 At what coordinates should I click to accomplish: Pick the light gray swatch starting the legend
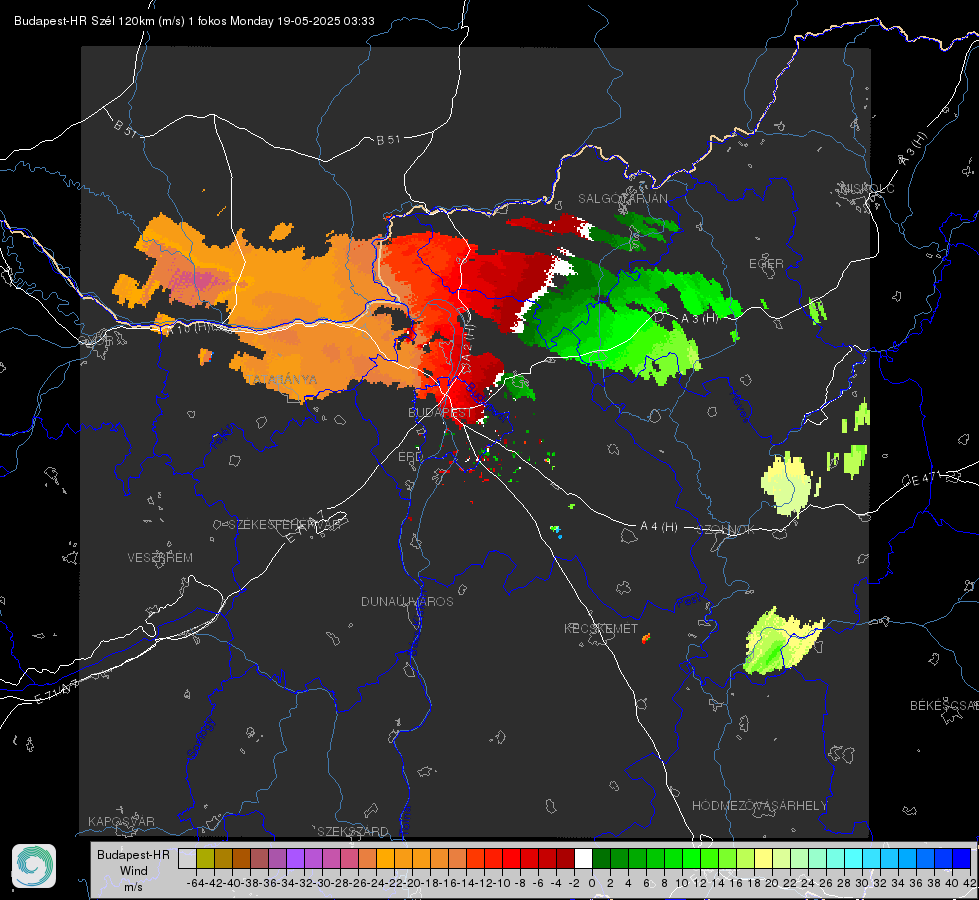pyautogui.click(x=187, y=859)
